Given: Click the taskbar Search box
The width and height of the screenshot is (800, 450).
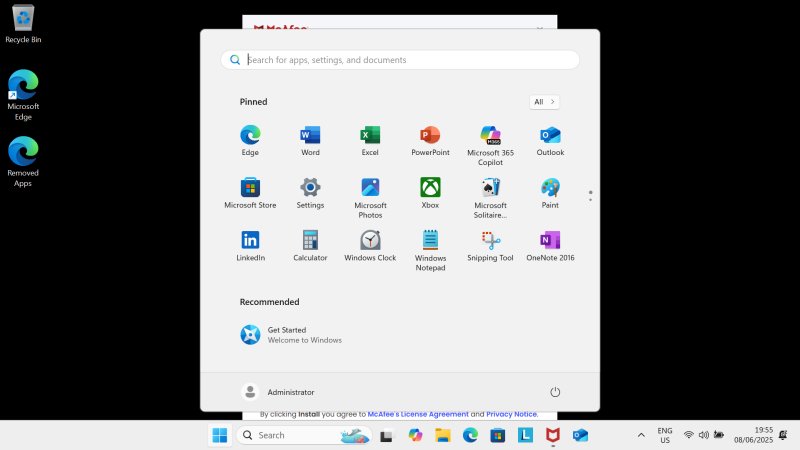Looking at the screenshot, I should [304, 435].
